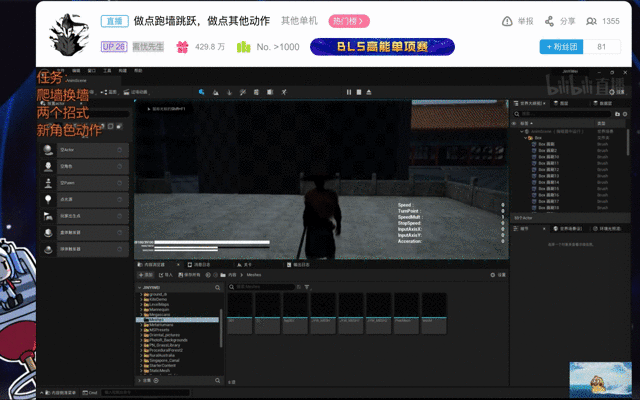
Task: Click the Meshes breadcrumb in Content Browser path
Action: coord(254,275)
